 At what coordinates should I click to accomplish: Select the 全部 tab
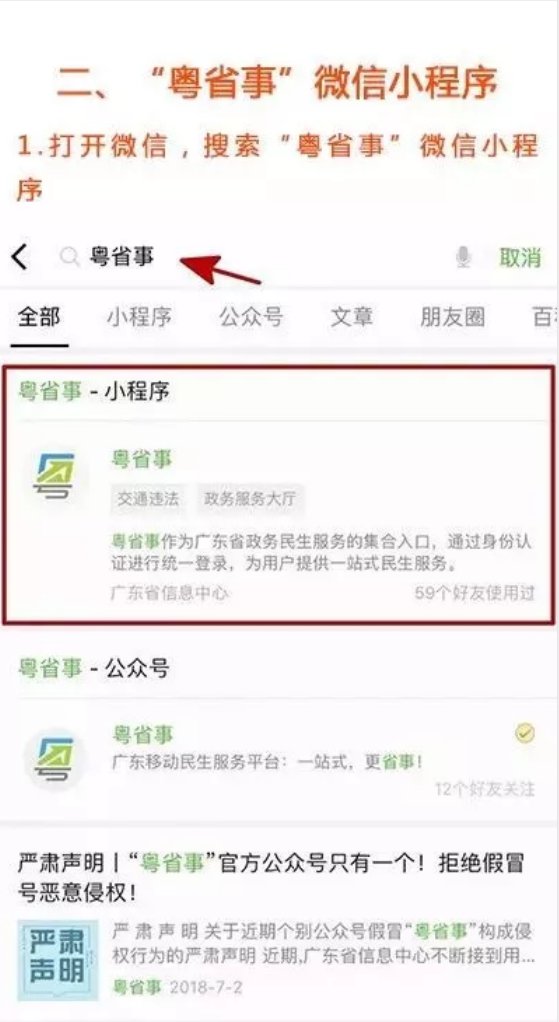click(x=39, y=317)
